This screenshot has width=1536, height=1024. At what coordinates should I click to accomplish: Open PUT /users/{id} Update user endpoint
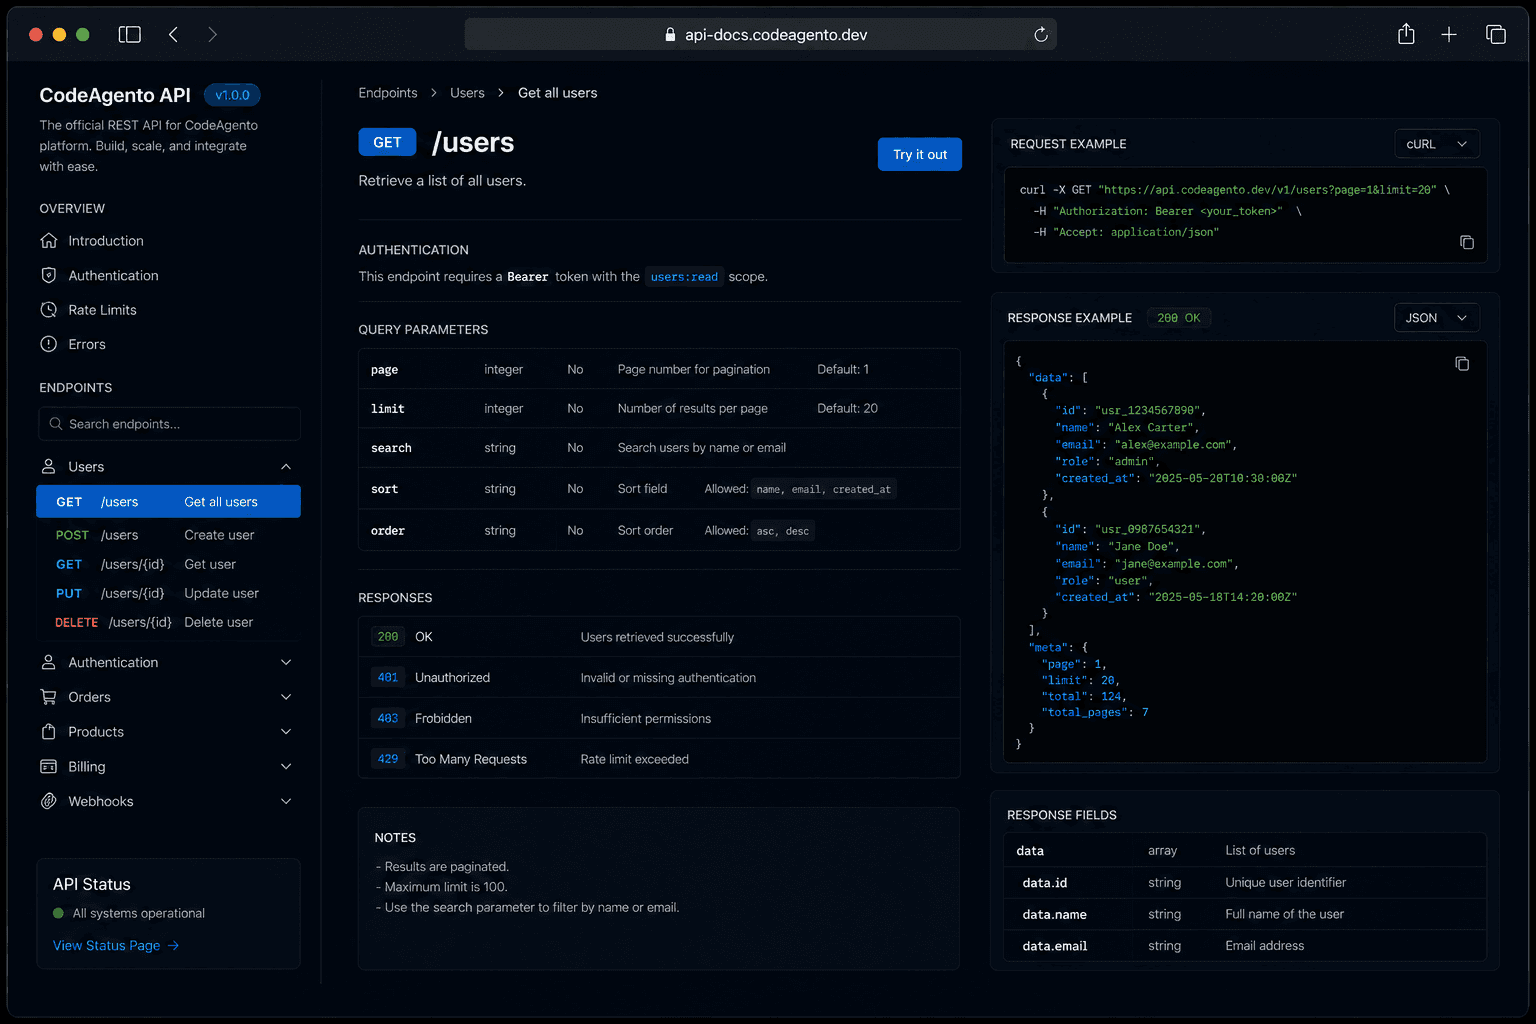coord(168,593)
